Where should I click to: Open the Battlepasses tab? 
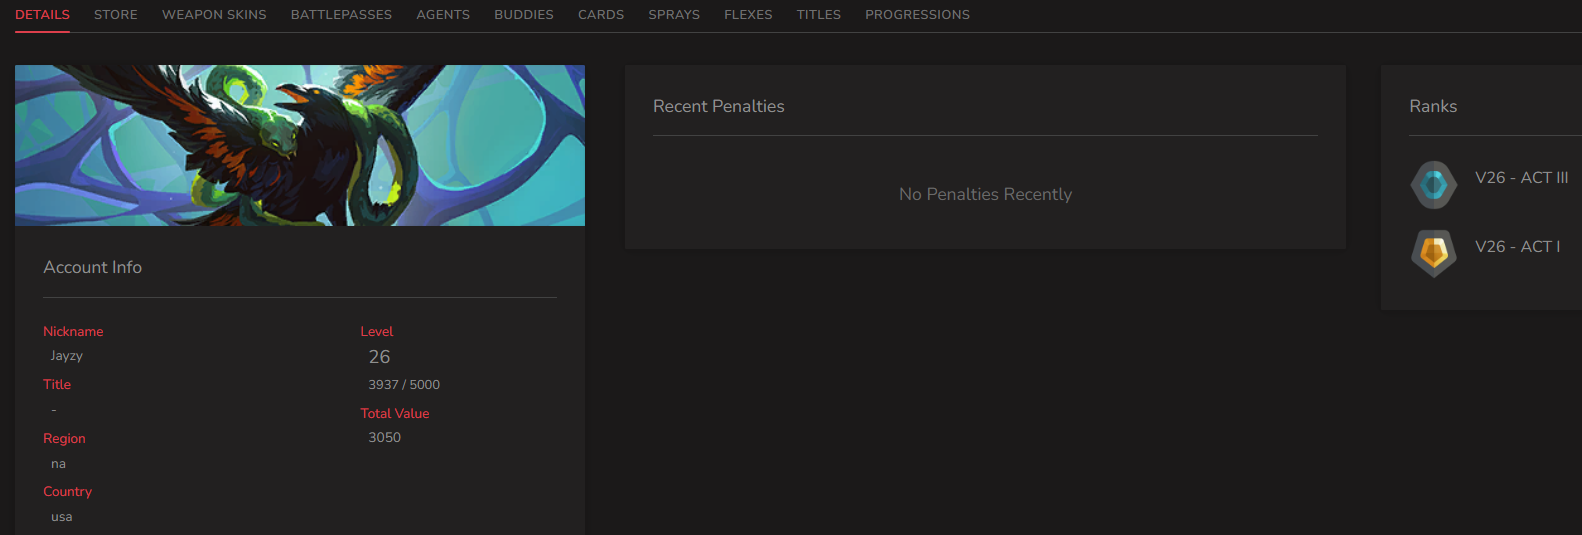341,15
